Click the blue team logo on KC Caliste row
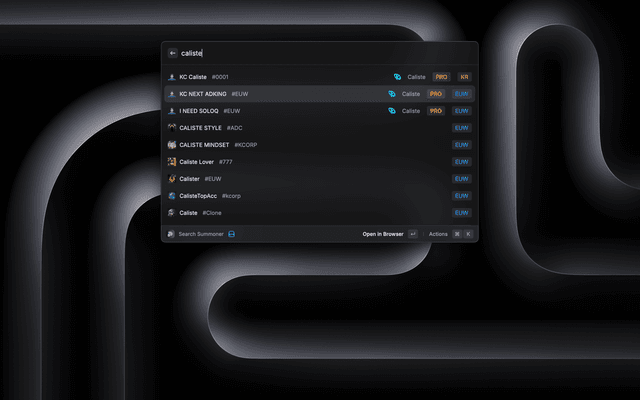Image resolution: width=640 pixels, height=400 pixels. coord(397,77)
